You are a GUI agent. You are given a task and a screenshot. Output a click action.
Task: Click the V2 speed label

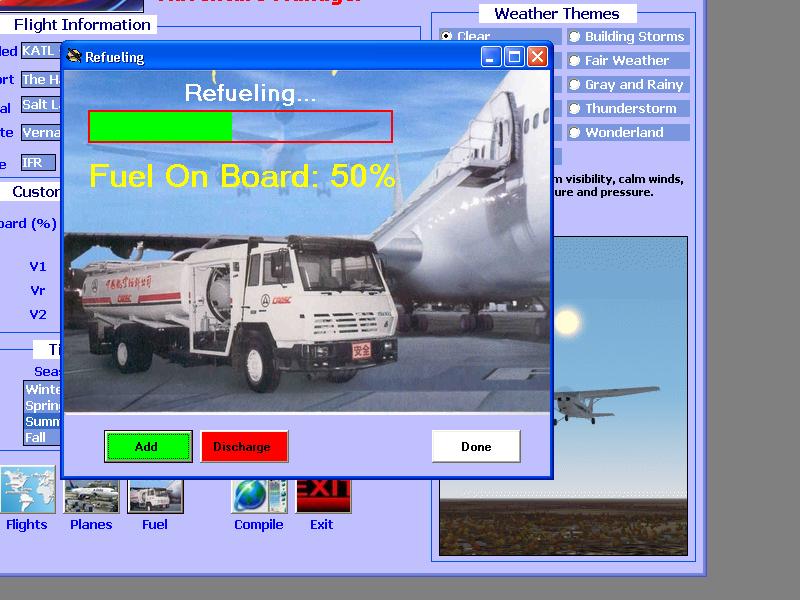(38, 314)
